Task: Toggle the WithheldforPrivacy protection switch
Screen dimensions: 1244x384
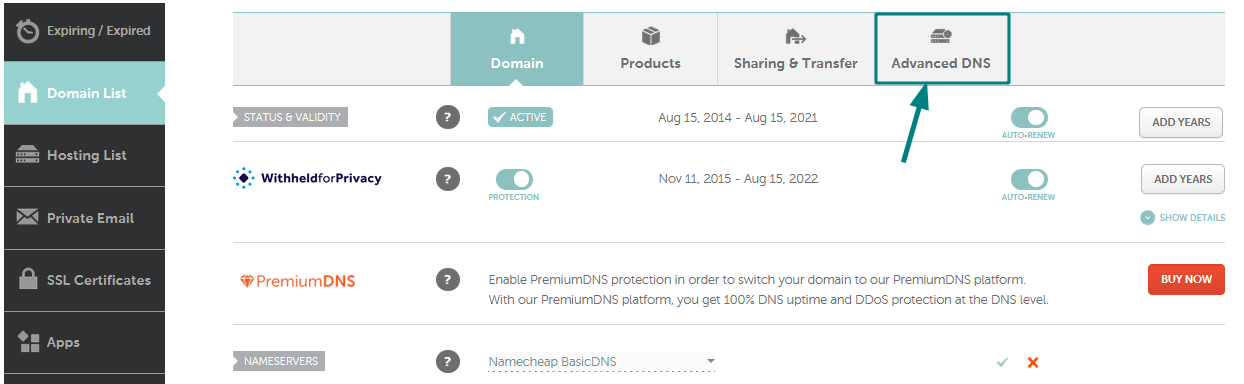Action: coord(514,179)
